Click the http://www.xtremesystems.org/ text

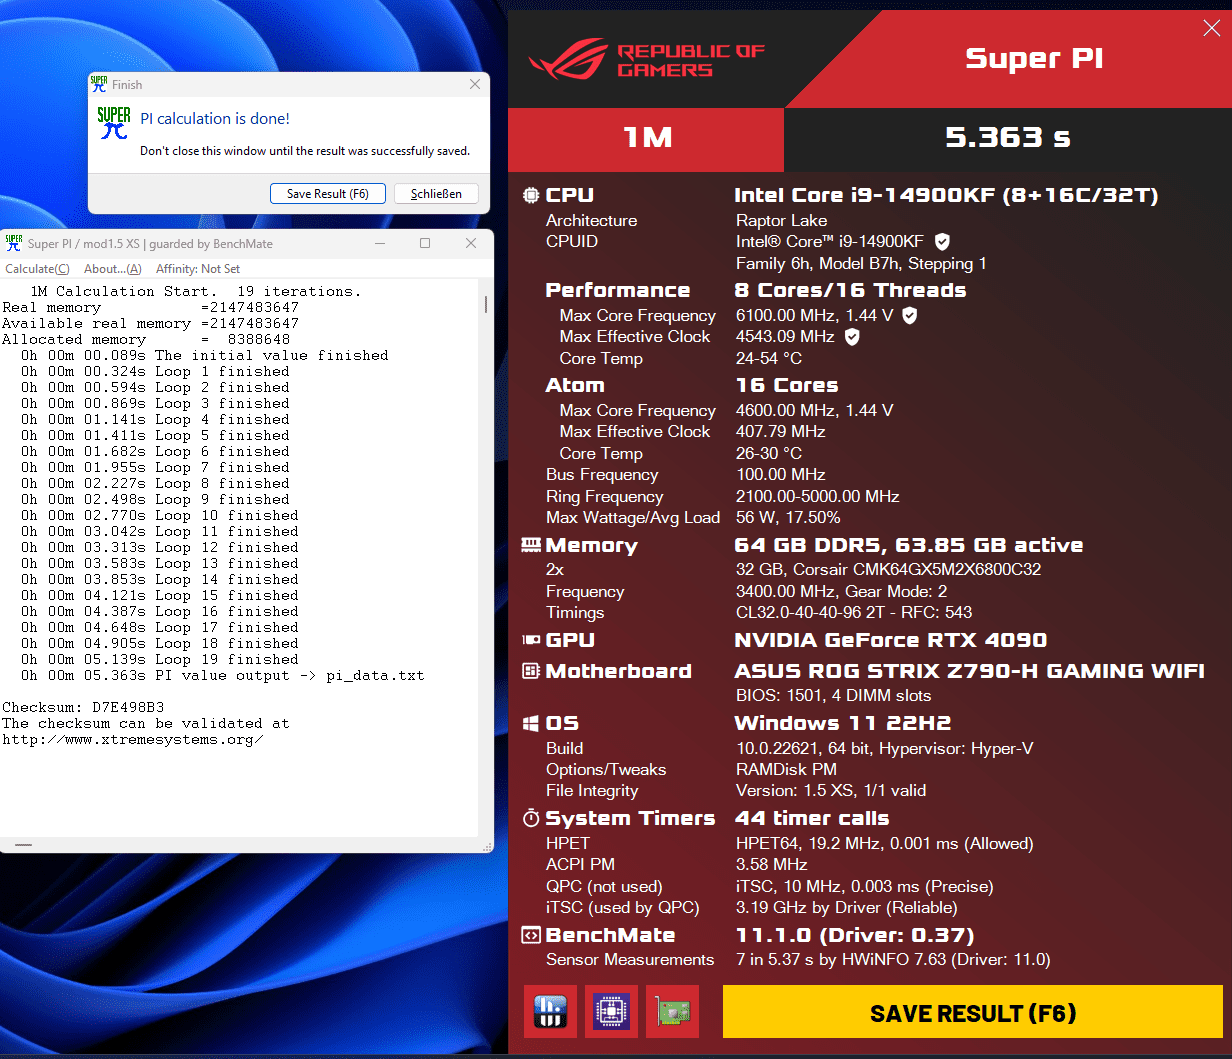[133, 739]
